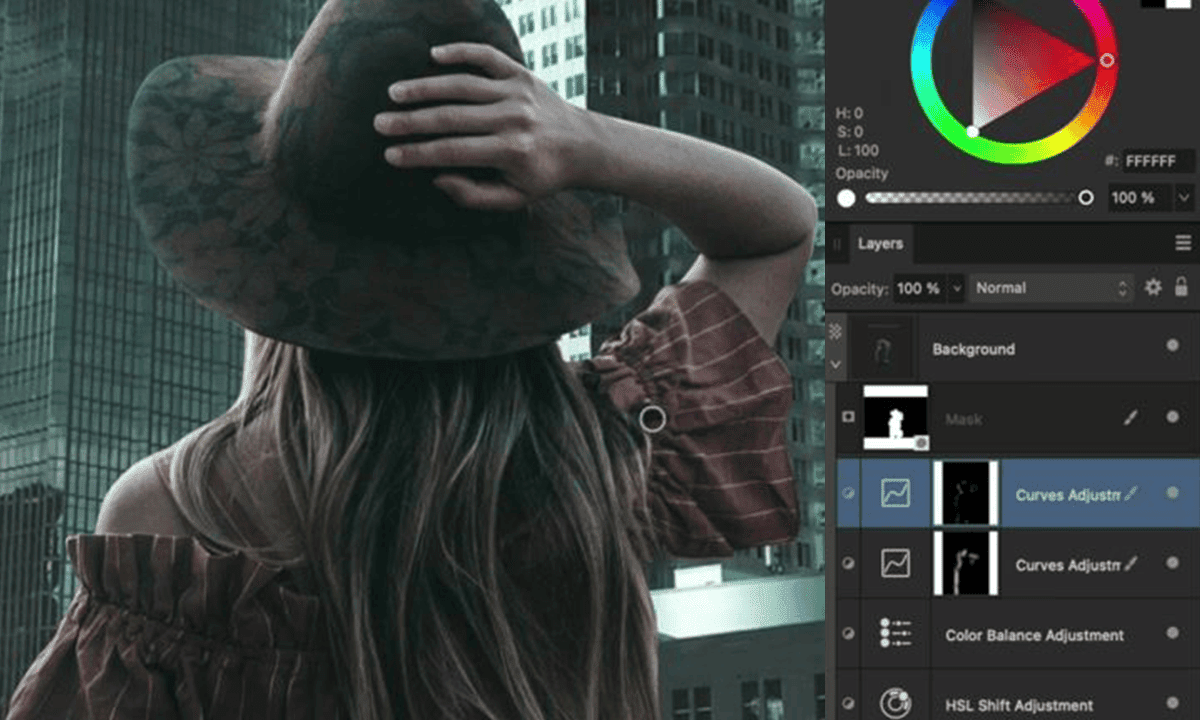Open the Normal blend mode dropdown
Viewport: 1200px width, 720px height.
point(1049,287)
